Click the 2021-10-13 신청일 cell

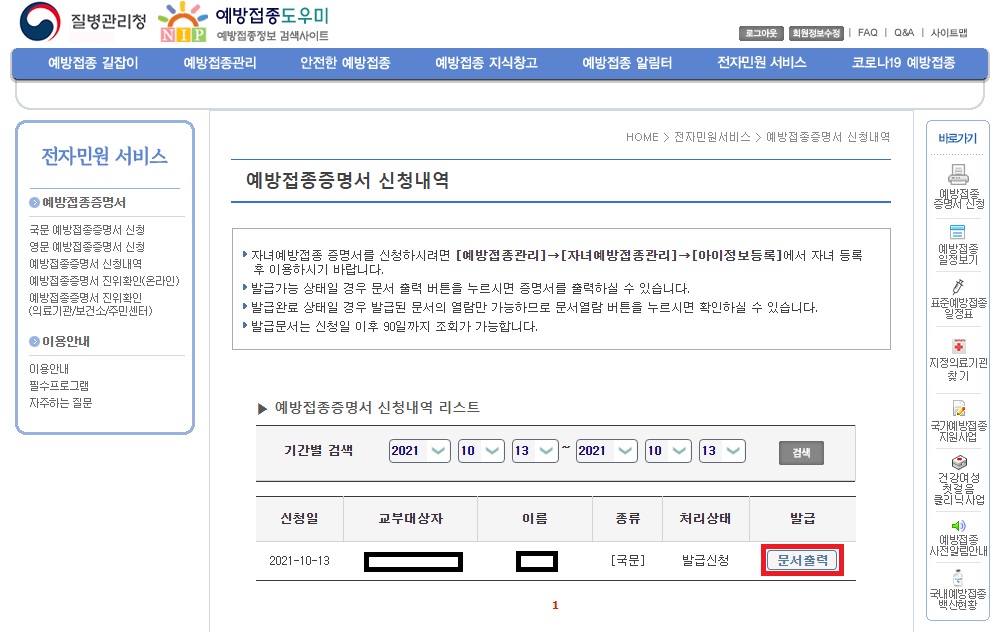click(300, 561)
